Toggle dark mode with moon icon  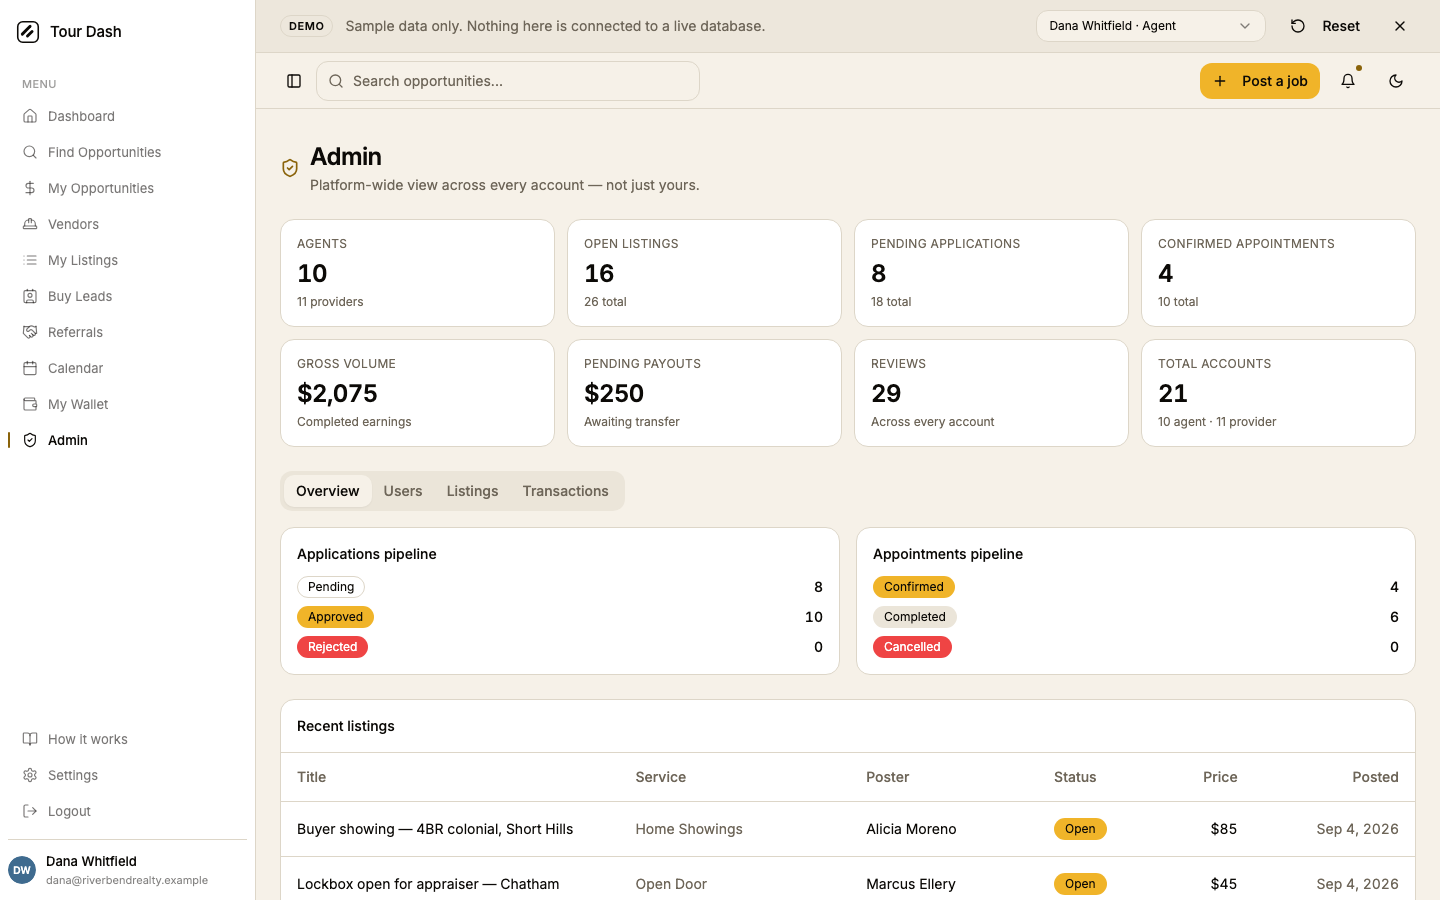click(x=1396, y=81)
